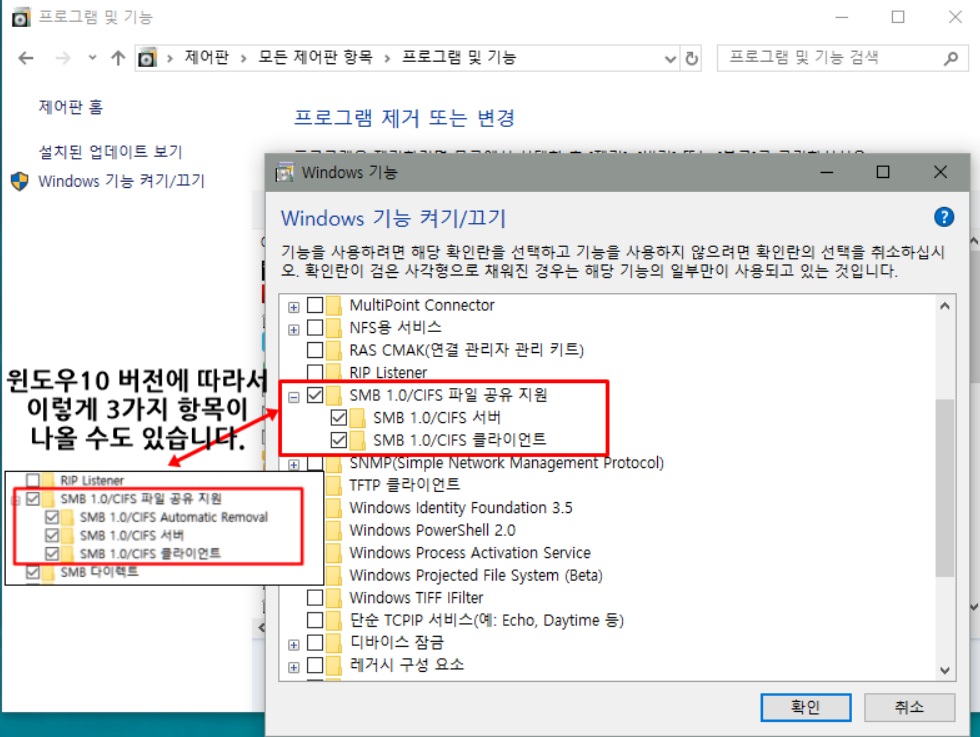Open 제어판 홈 link
The image size is (980, 737).
pyautogui.click(x=71, y=107)
